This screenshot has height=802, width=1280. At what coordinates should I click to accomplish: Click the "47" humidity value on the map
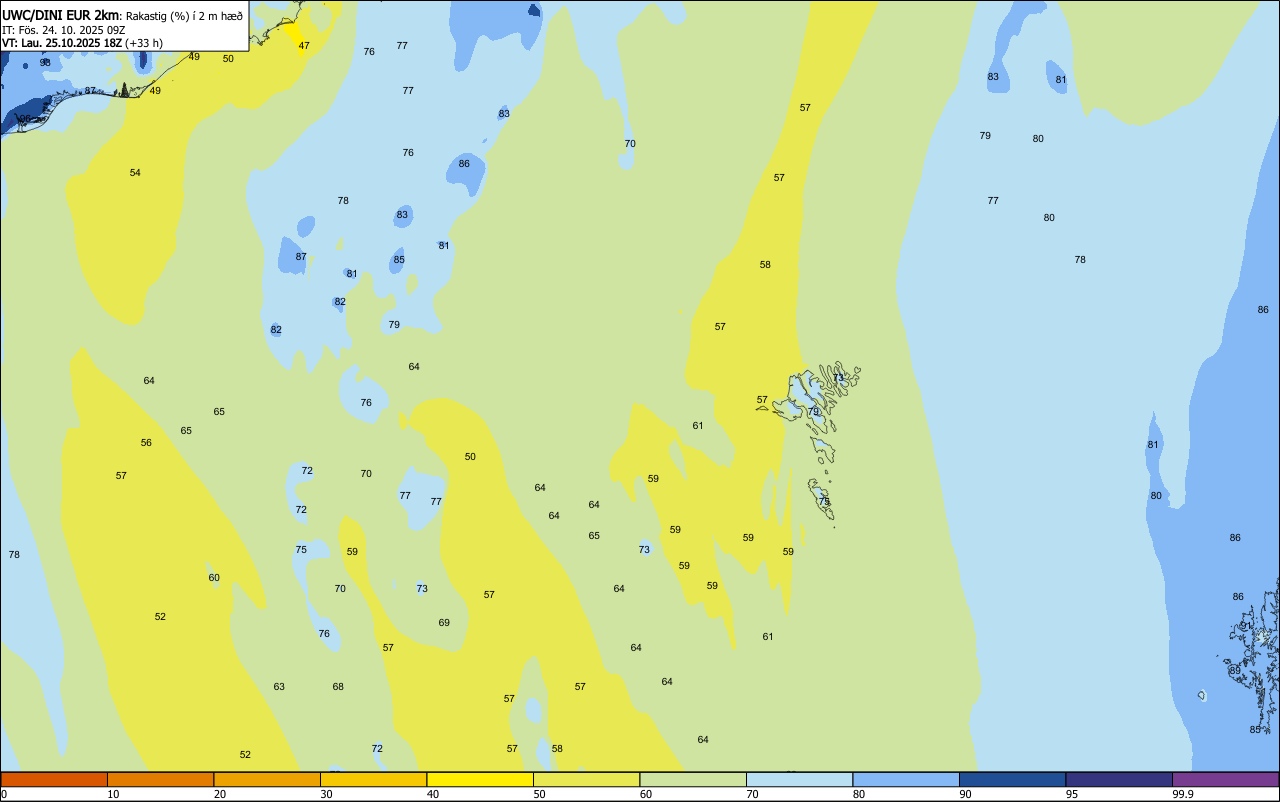304,46
